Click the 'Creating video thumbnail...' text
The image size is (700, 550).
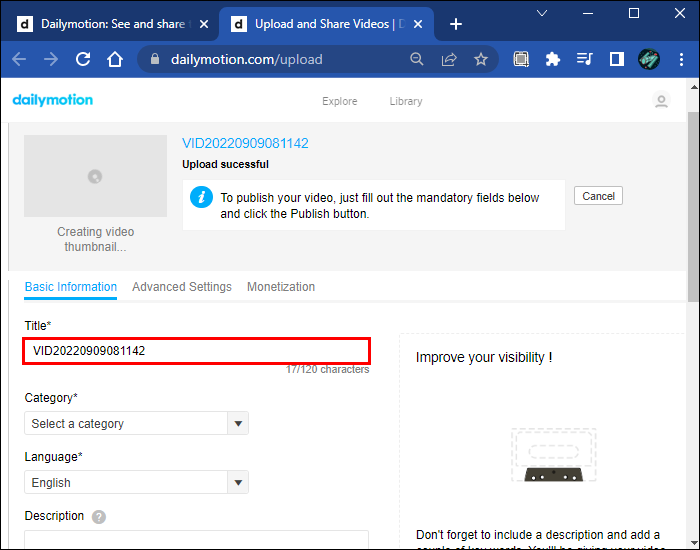pos(96,239)
